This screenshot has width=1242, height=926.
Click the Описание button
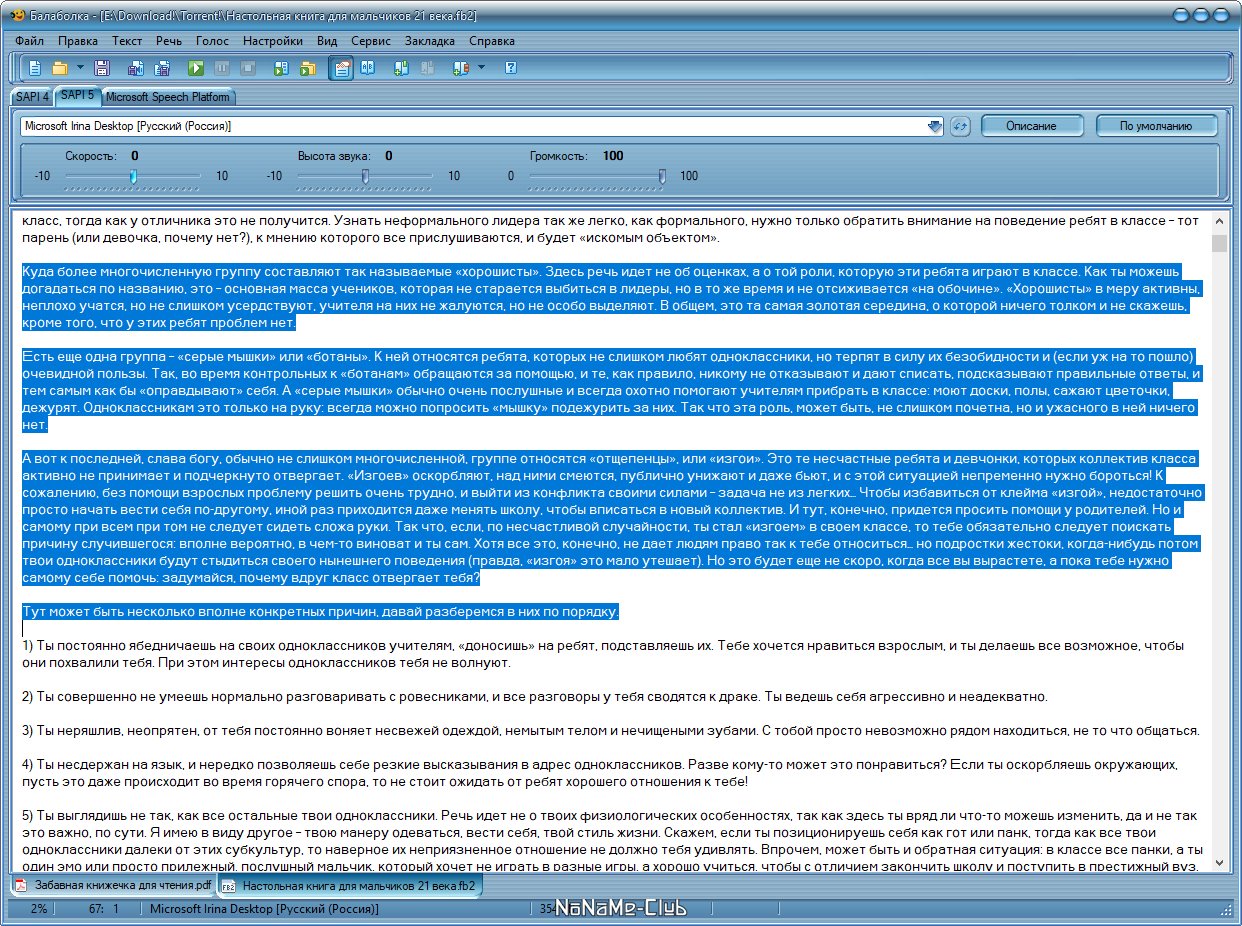pyautogui.click(x=1031, y=126)
